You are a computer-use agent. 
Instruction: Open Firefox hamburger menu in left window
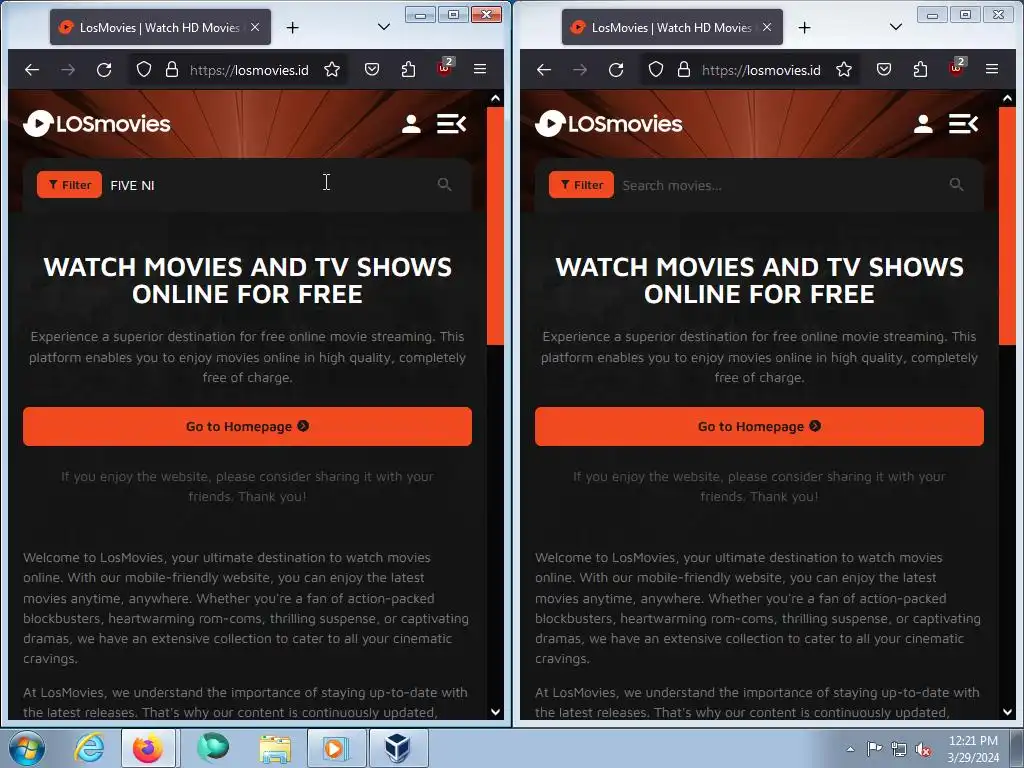click(480, 69)
